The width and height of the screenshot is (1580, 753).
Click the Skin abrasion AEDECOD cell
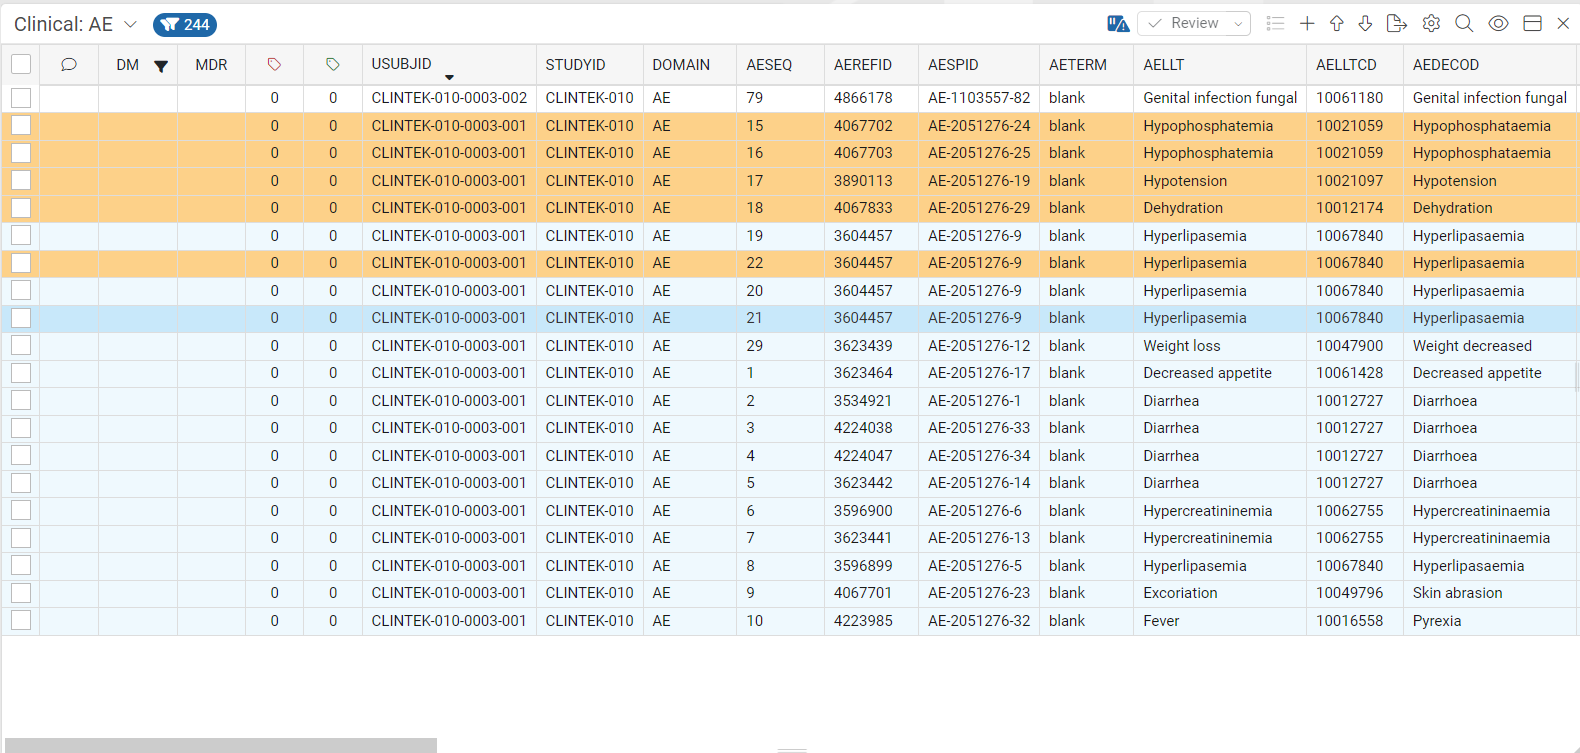(1491, 593)
